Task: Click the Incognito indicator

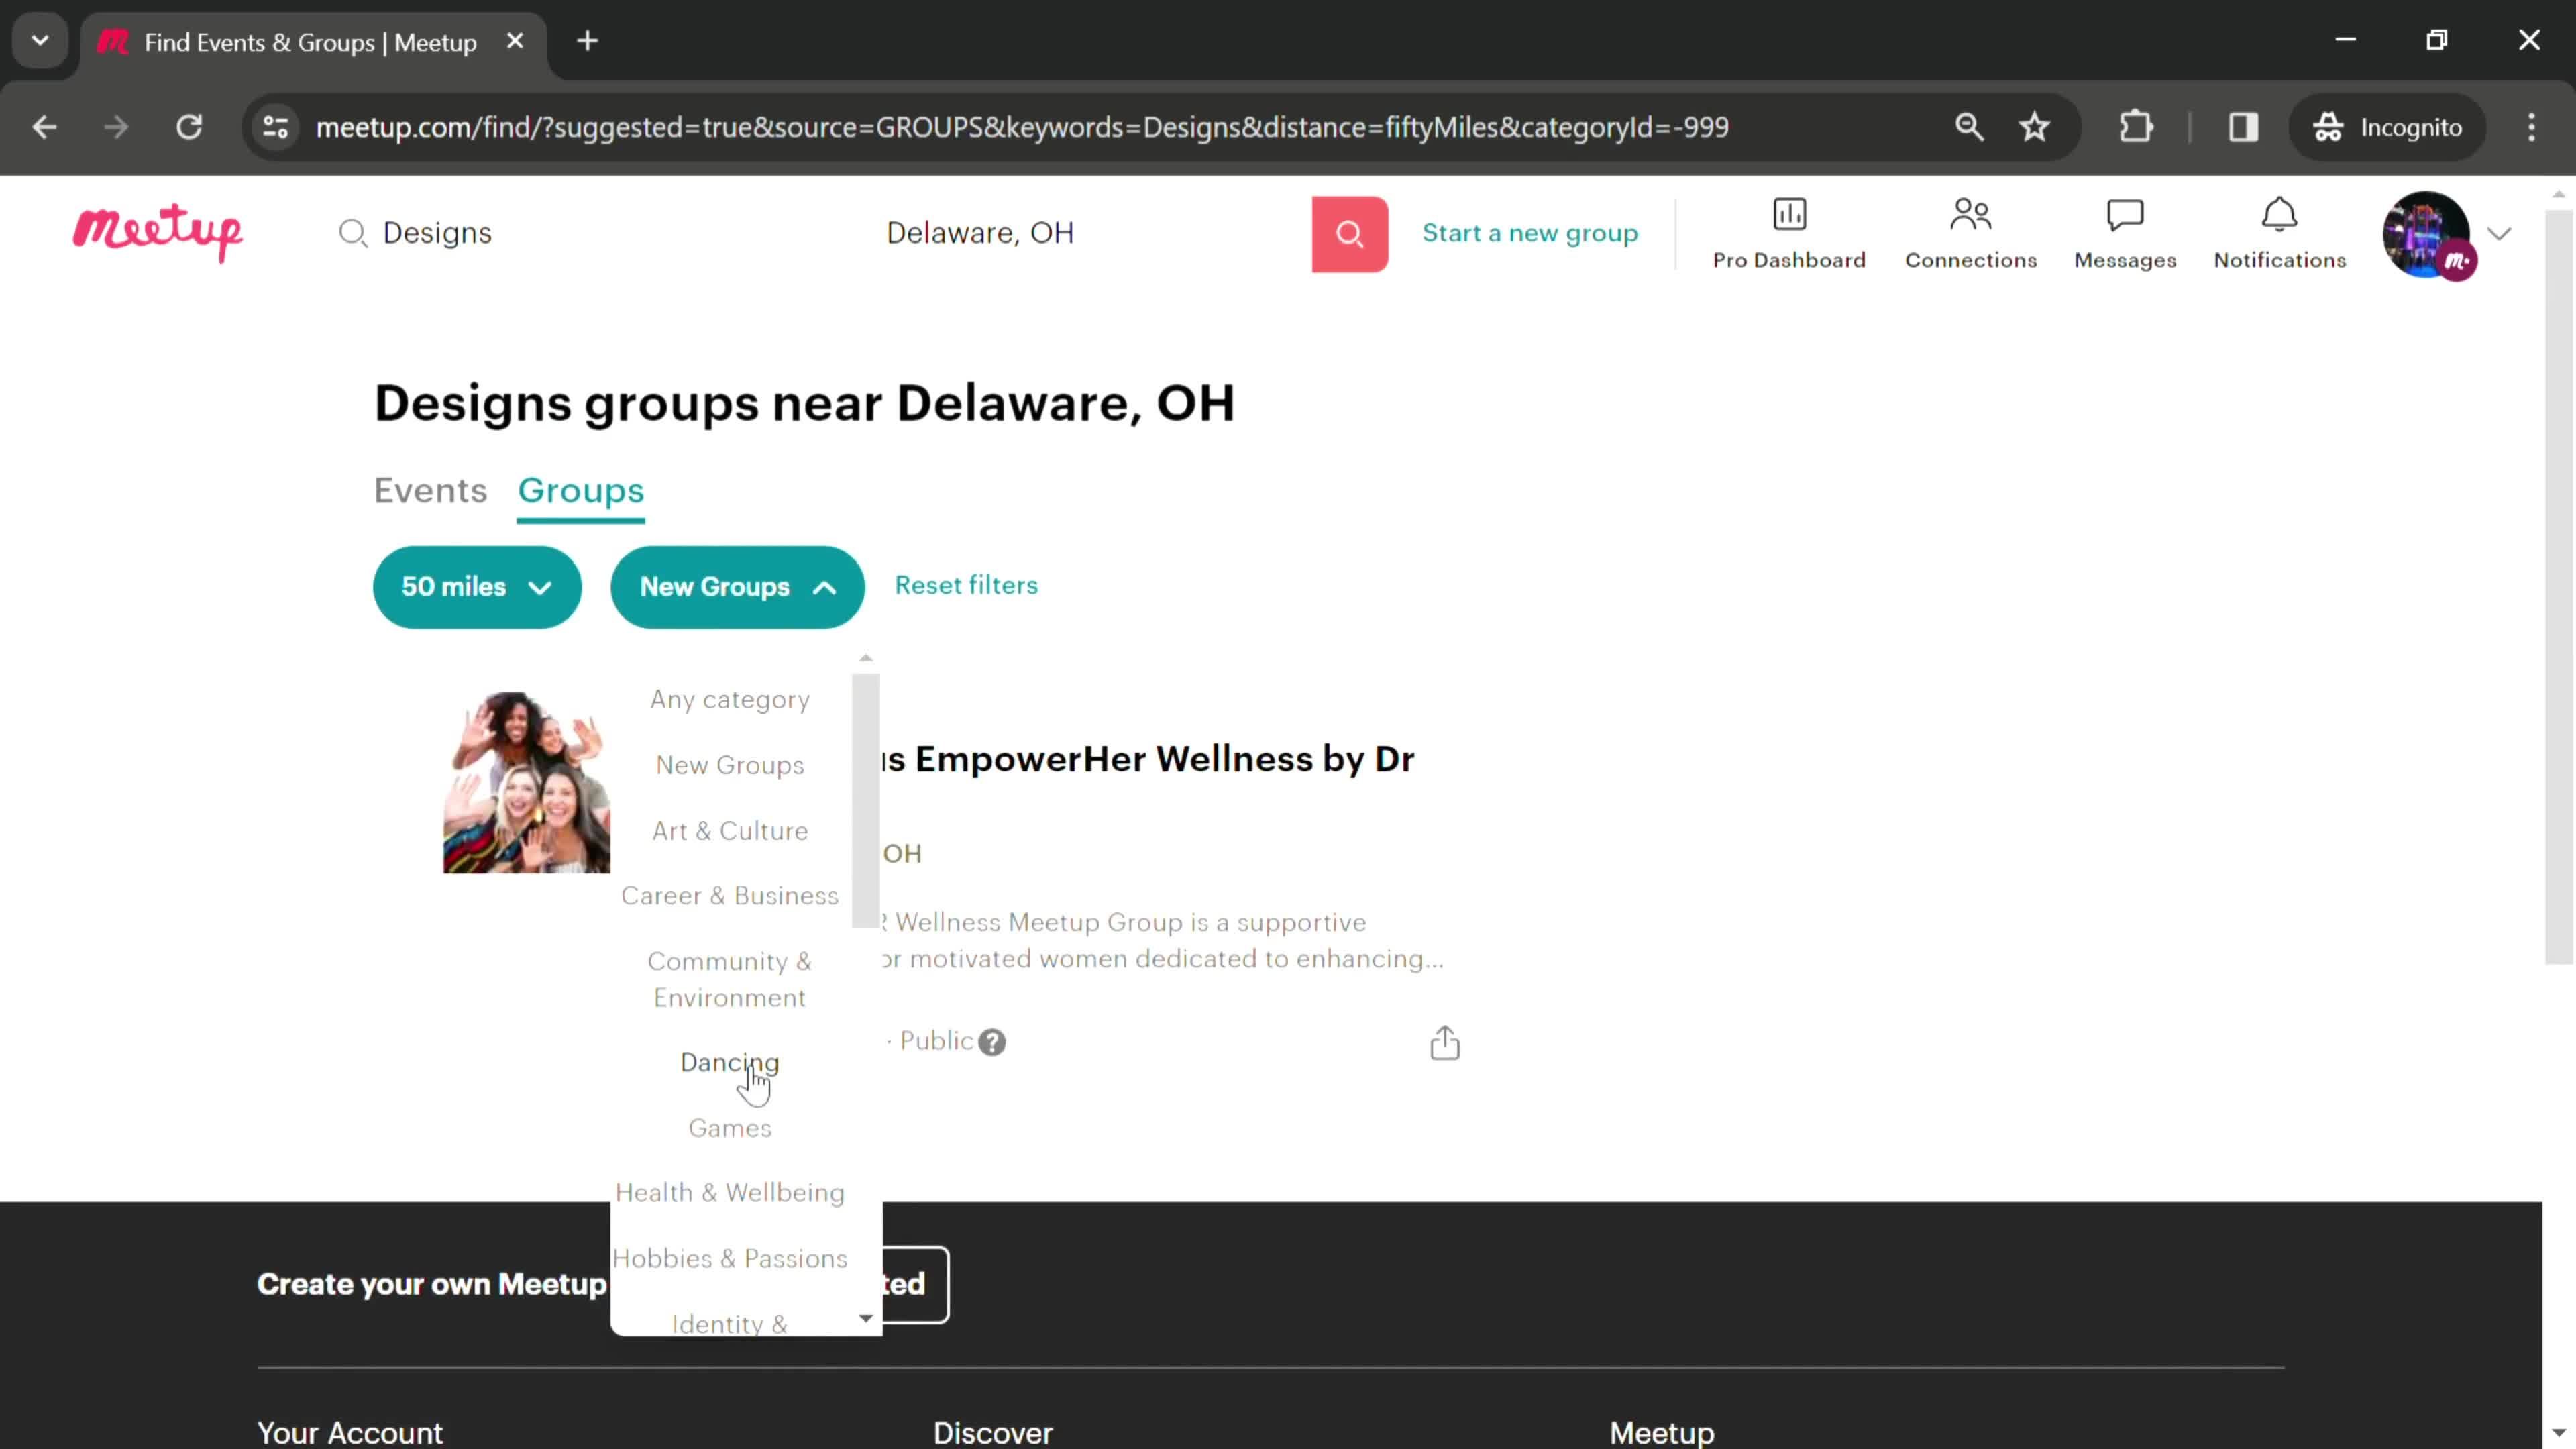Action: [2387, 127]
